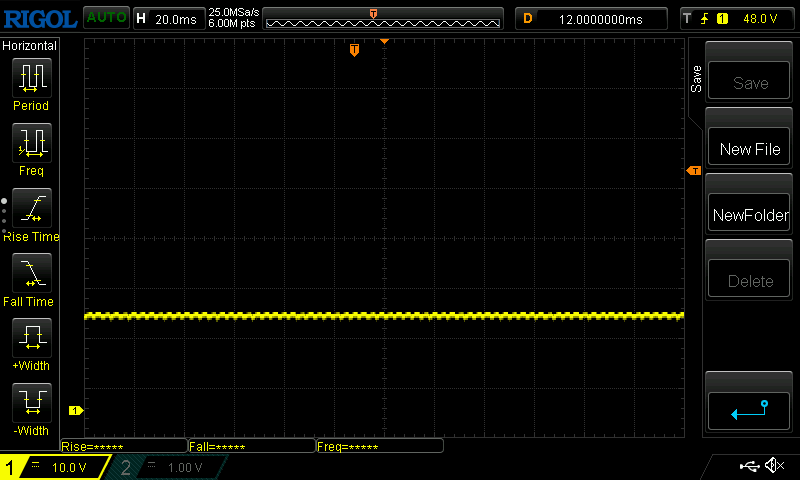This screenshot has height=480, width=800.
Task: Click the rising edge trigger icon
Action: click(704, 19)
